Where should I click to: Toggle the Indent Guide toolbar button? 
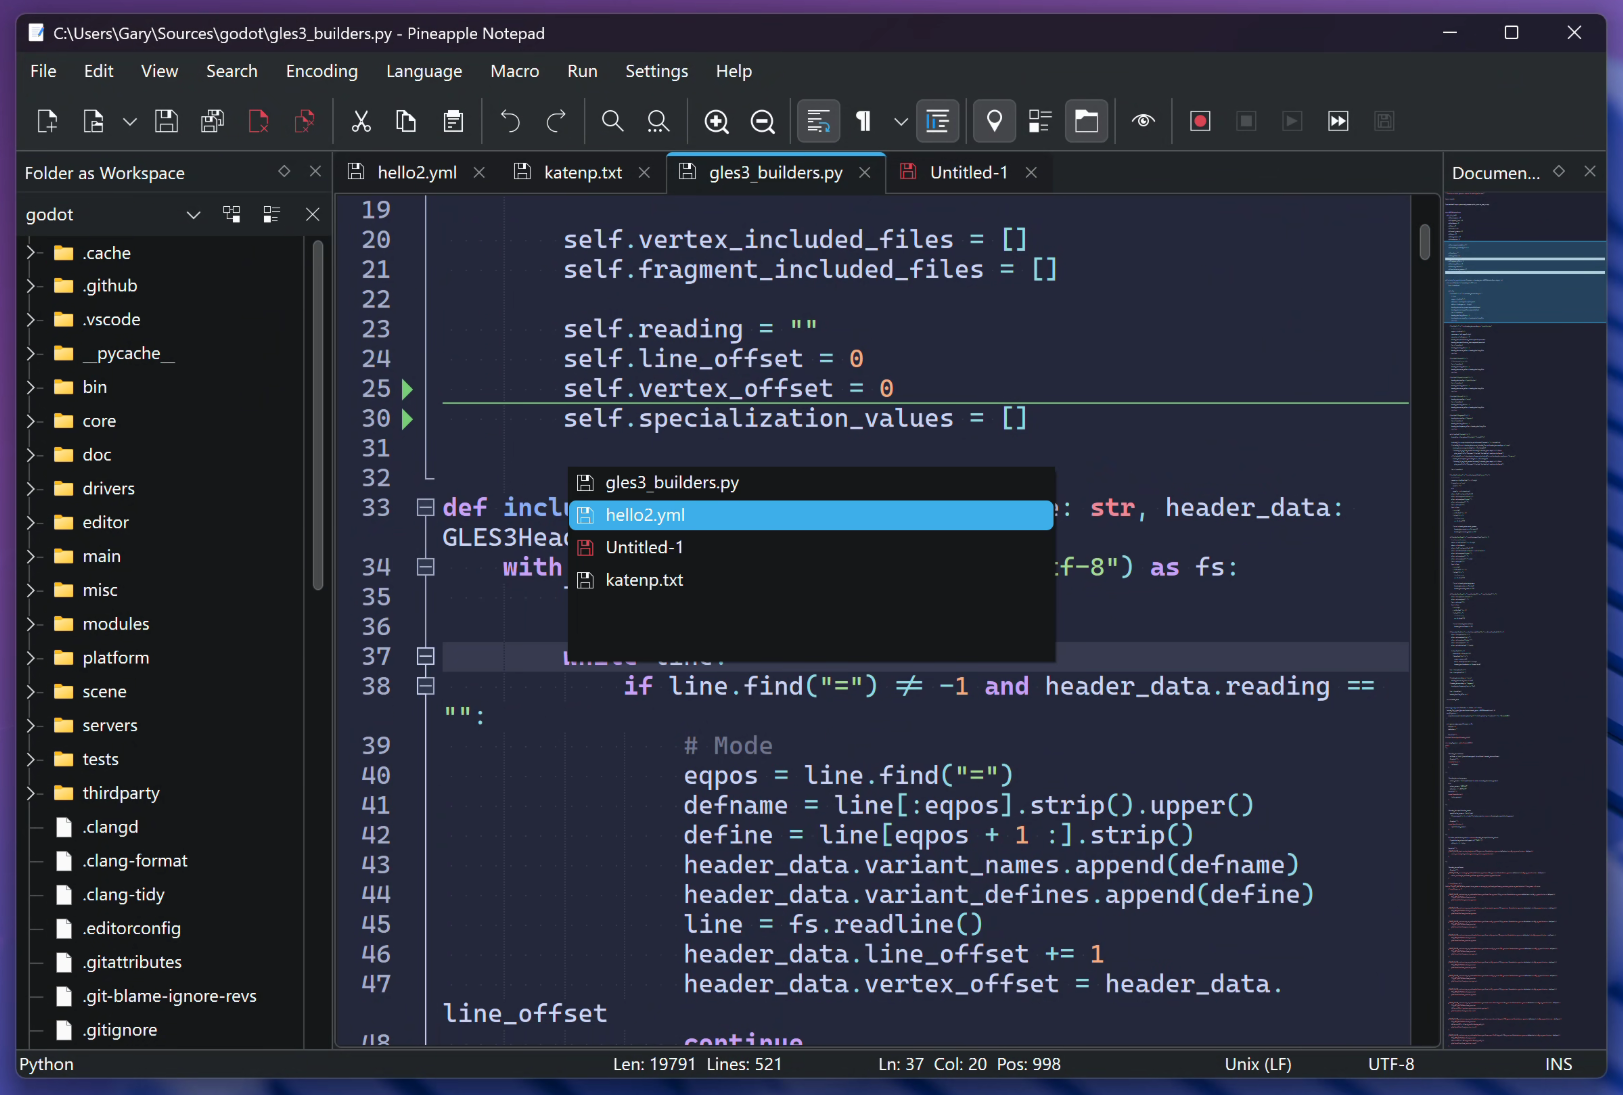pyautogui.click(x=937, y=121)
